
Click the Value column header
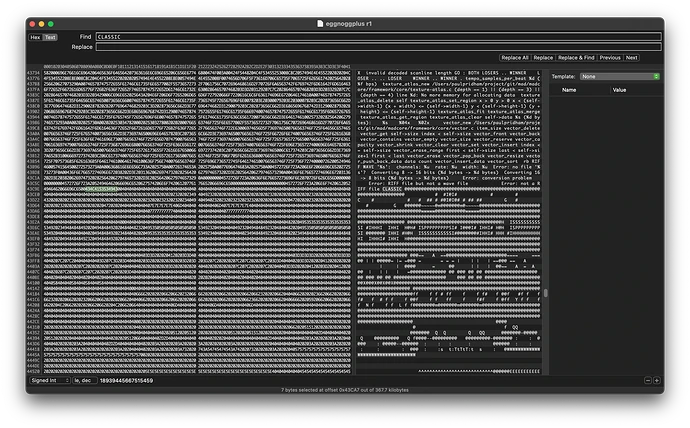(x=619, y=90)
